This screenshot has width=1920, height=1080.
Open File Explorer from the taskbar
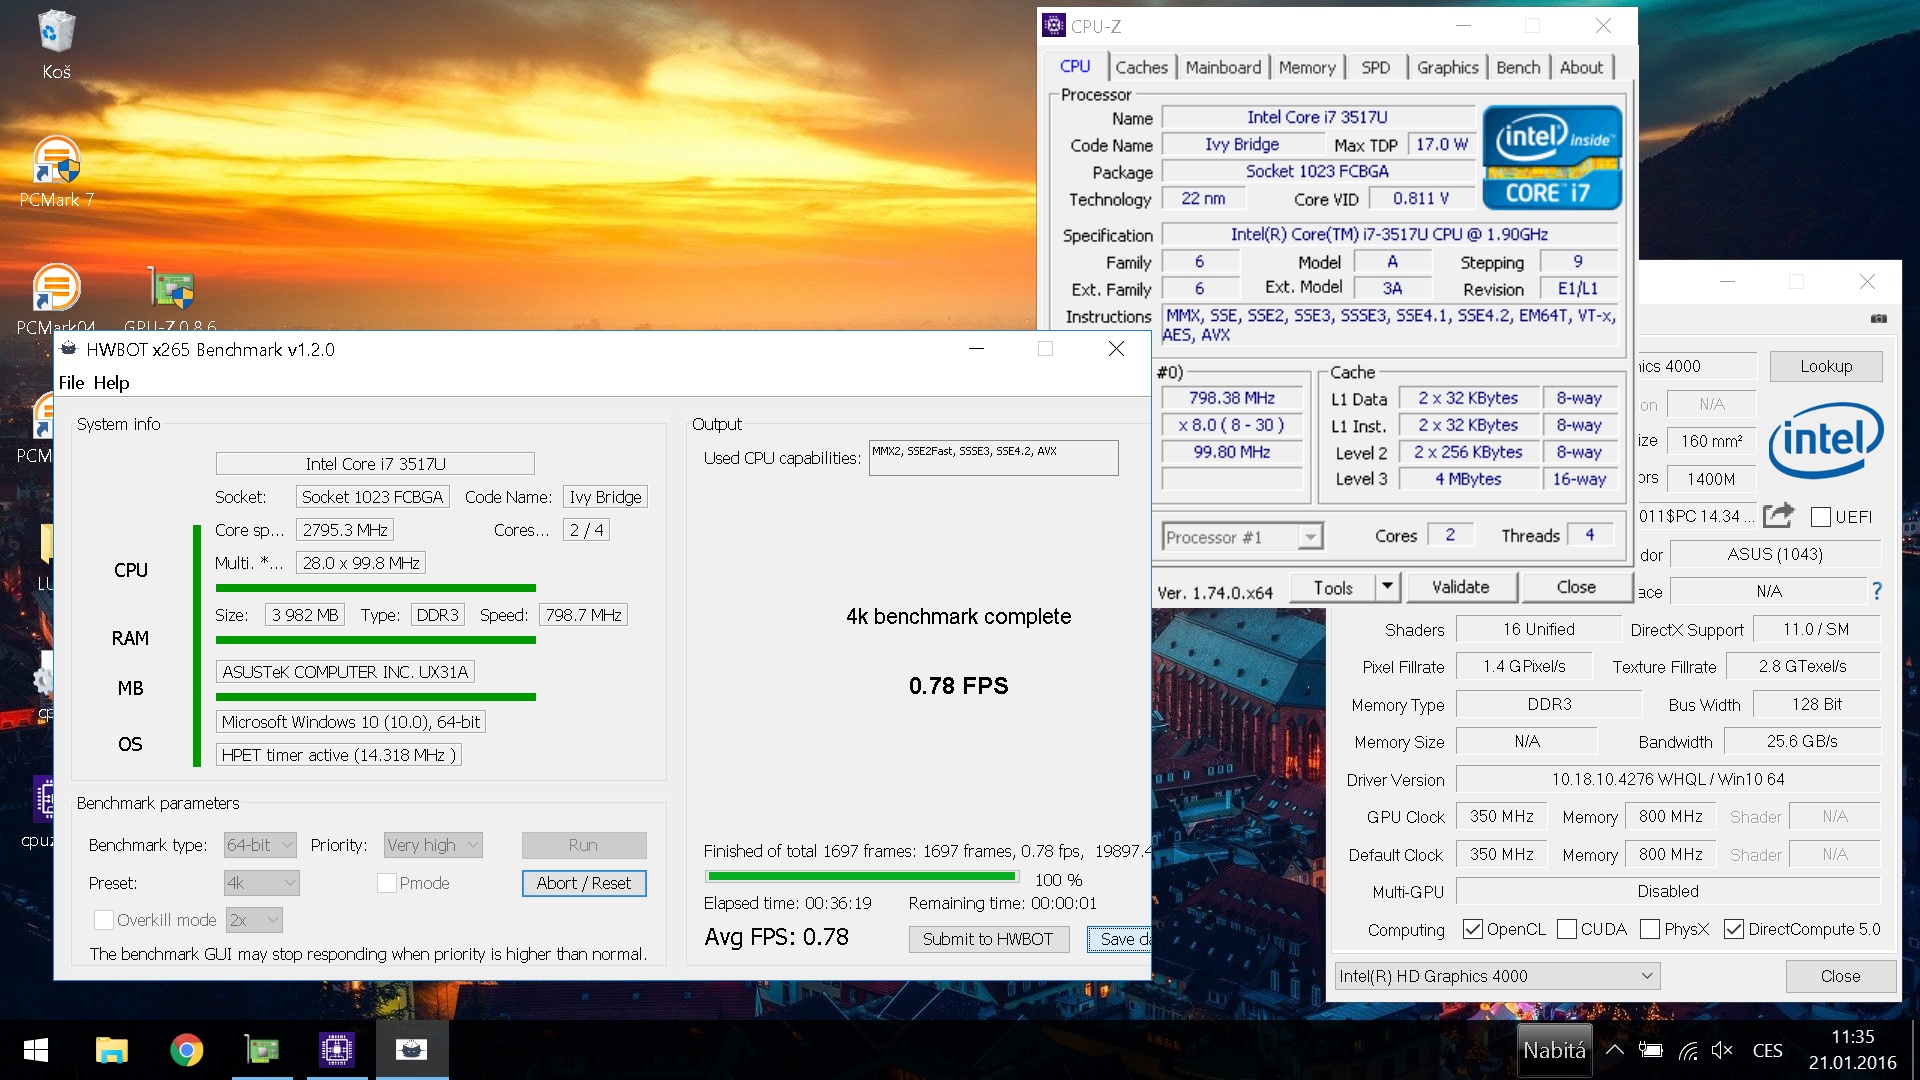click(x=111, y=1050)
